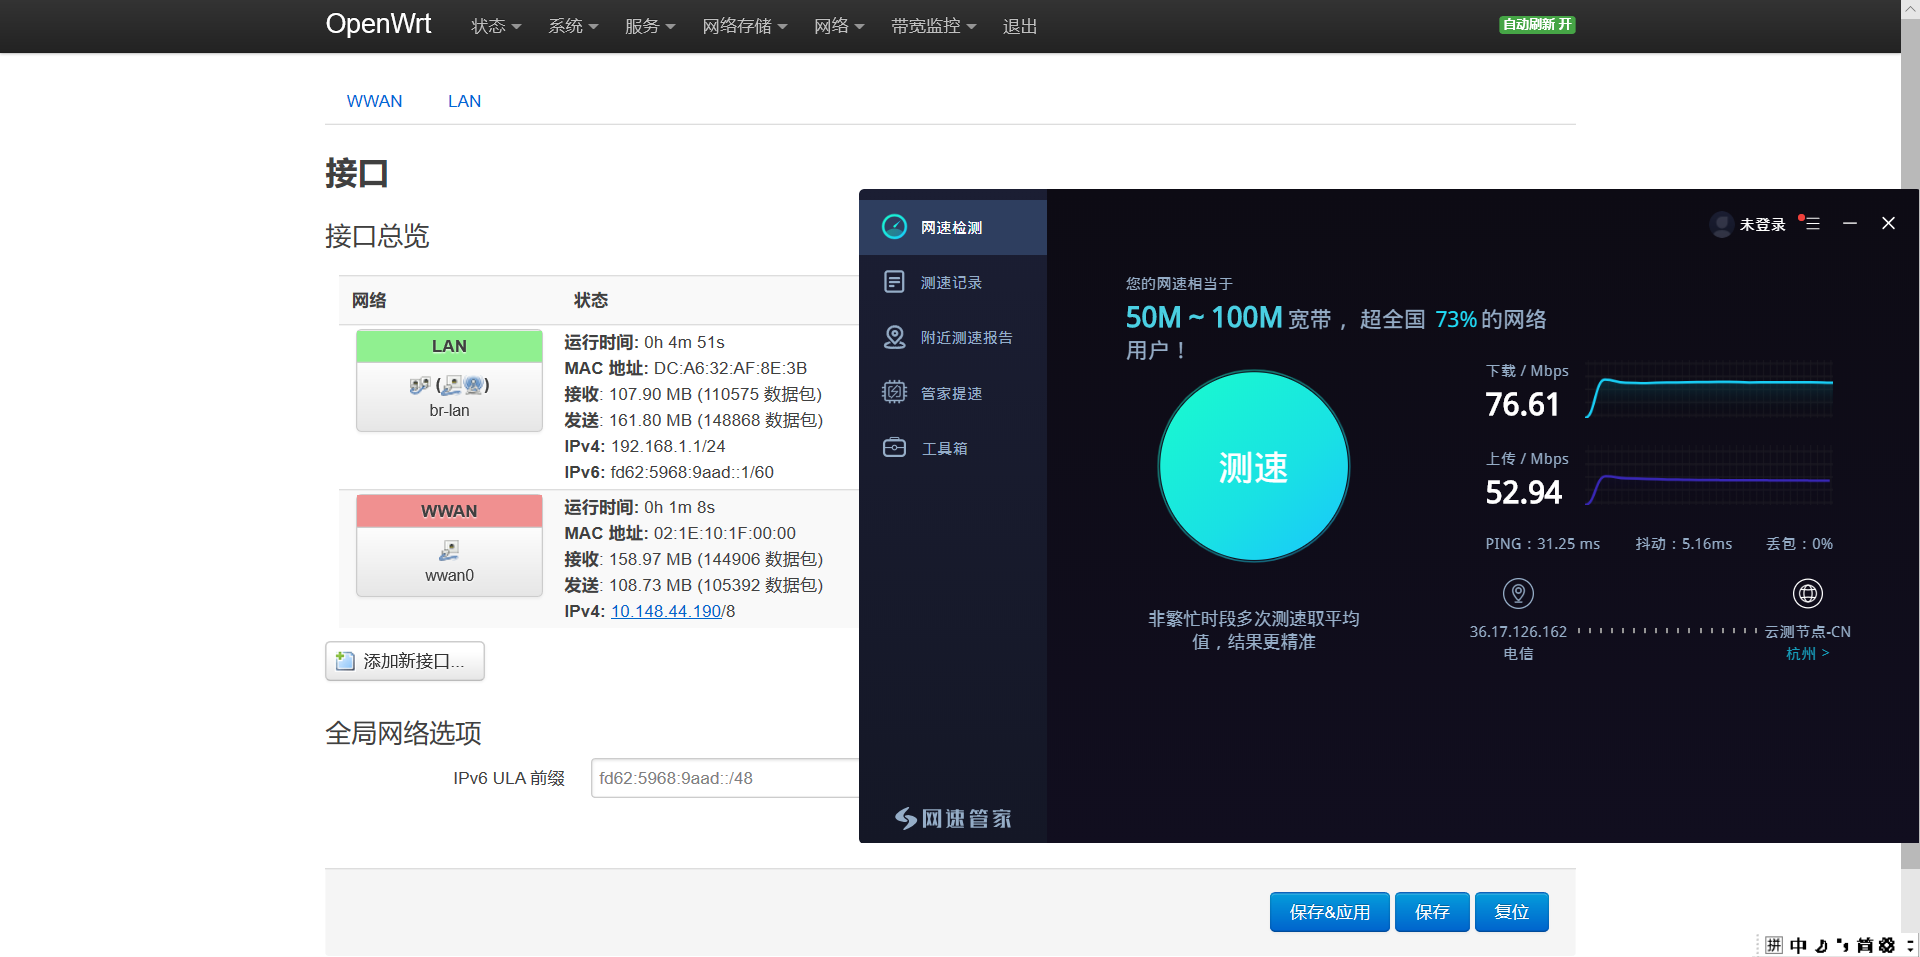
Task: Click the 抖动：5.16ms jitter reading
Action: point(1684,544)
